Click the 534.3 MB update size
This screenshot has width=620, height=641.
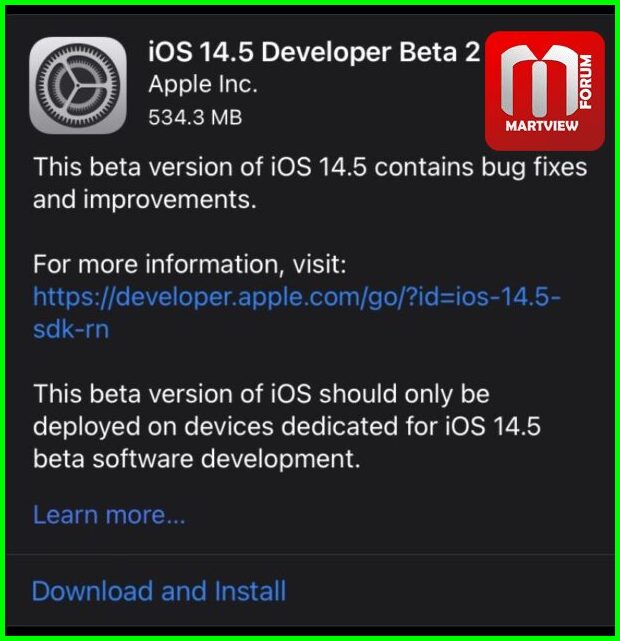click(195, 117)
